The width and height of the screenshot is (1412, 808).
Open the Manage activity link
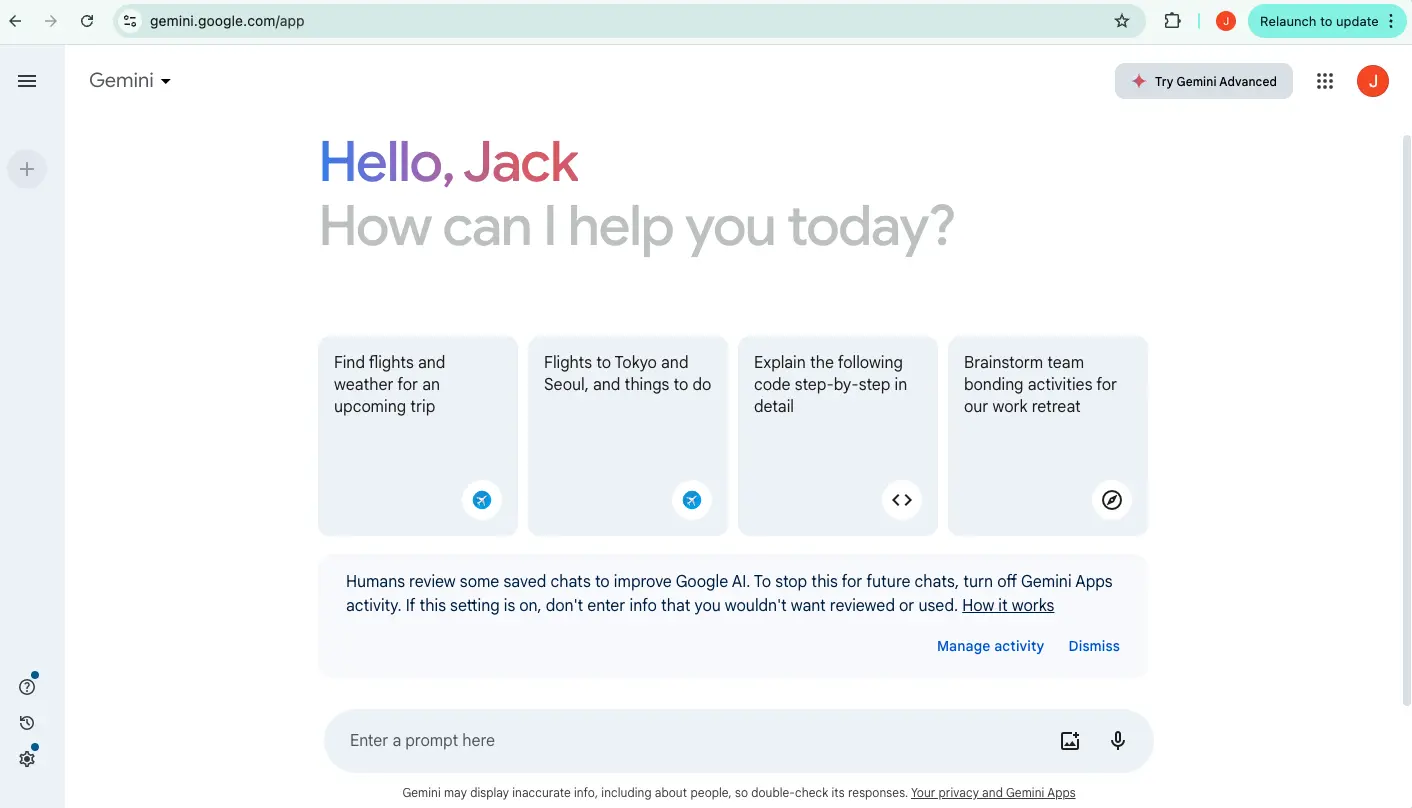click(x=990, y=646)
